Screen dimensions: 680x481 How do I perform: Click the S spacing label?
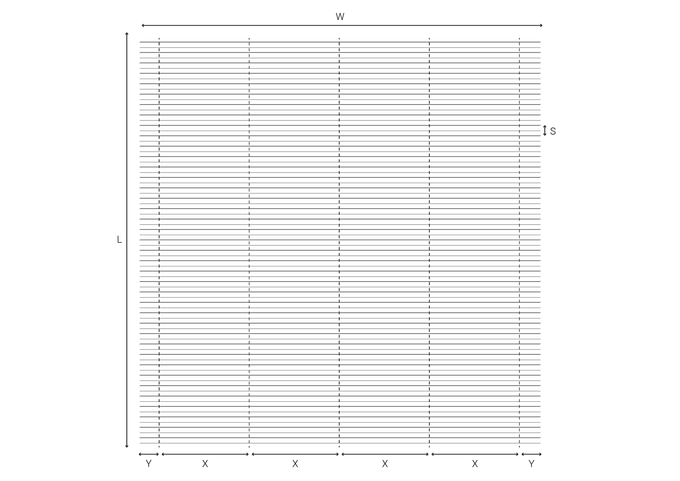tap(553, 131)
